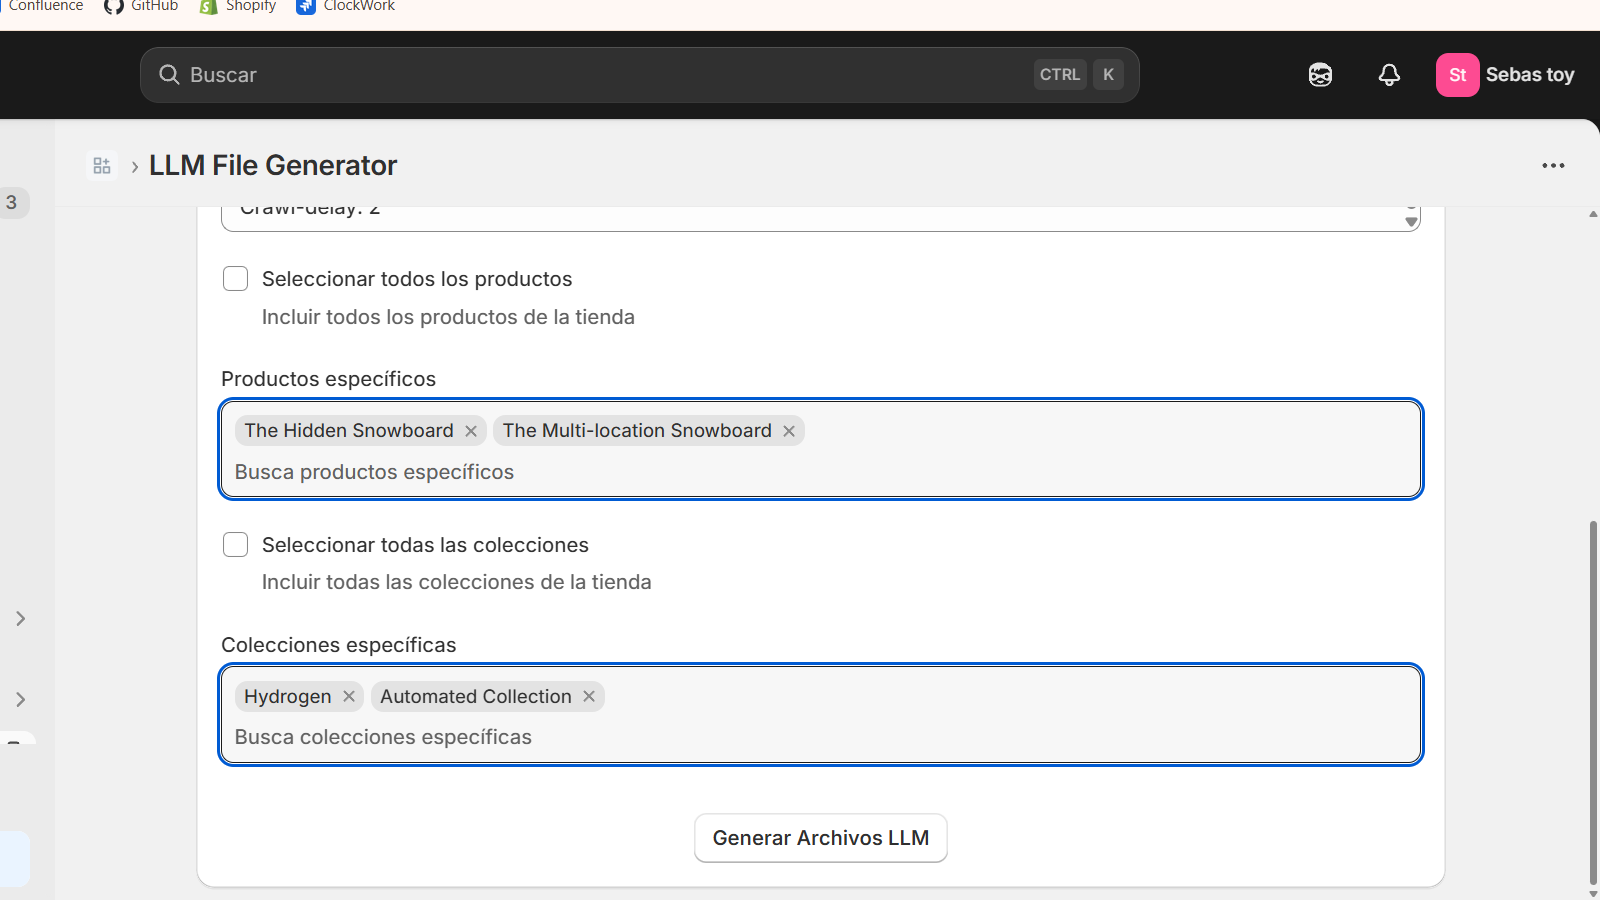Screen dimensions: 1600x900
Task: Click the search magnifier in the Buscar bar
Action: coord(169,74)
